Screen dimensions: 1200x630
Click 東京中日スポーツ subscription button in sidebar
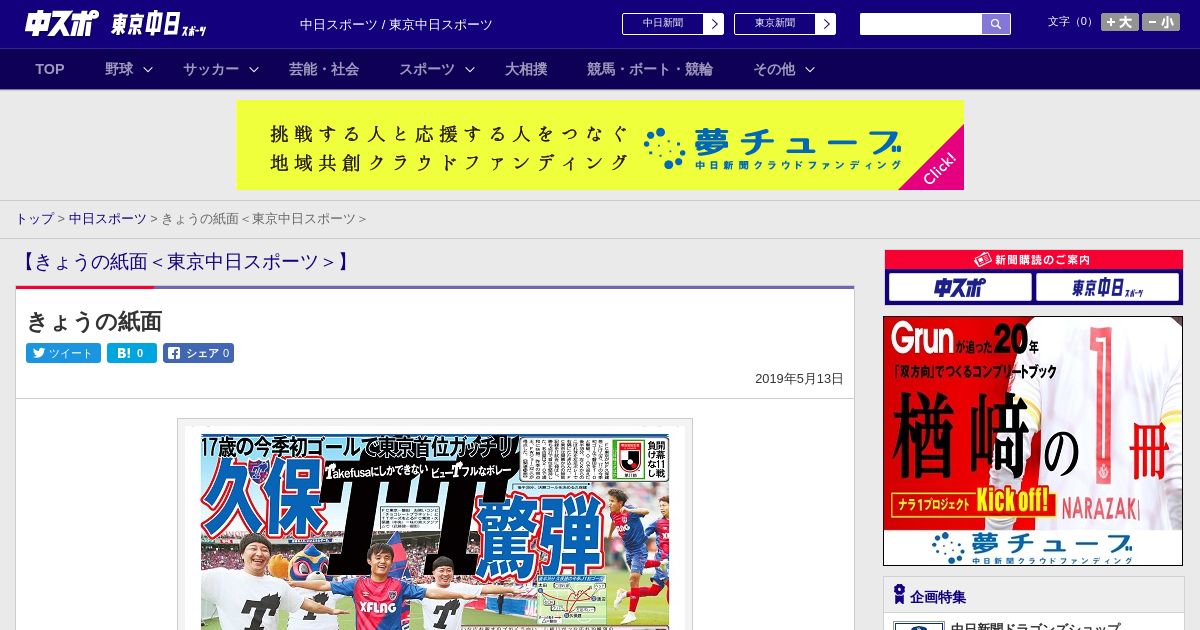point(1107,288)
